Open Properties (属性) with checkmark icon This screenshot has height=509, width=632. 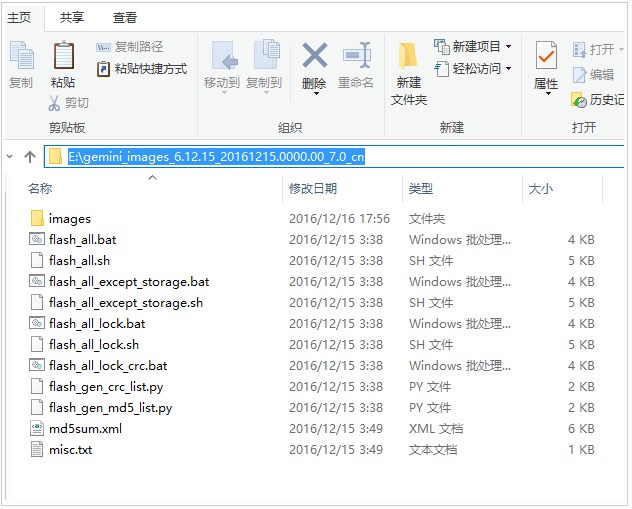pos(546,56)
